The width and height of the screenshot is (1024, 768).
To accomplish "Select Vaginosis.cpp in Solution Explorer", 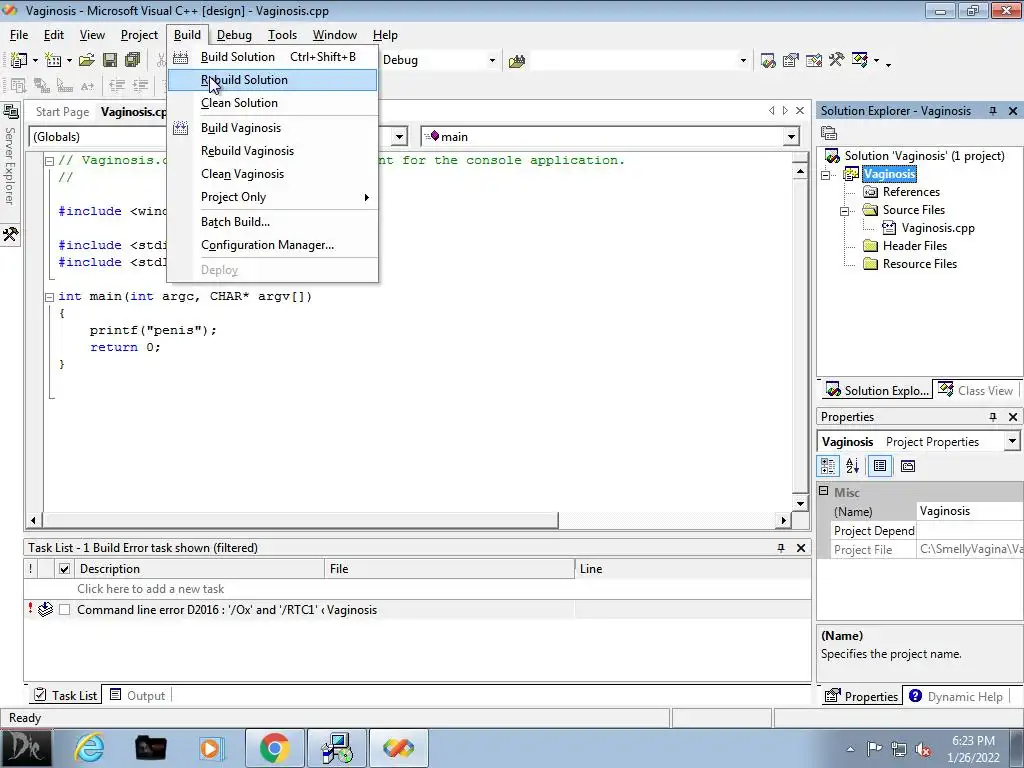I will [x=938, y=228].
